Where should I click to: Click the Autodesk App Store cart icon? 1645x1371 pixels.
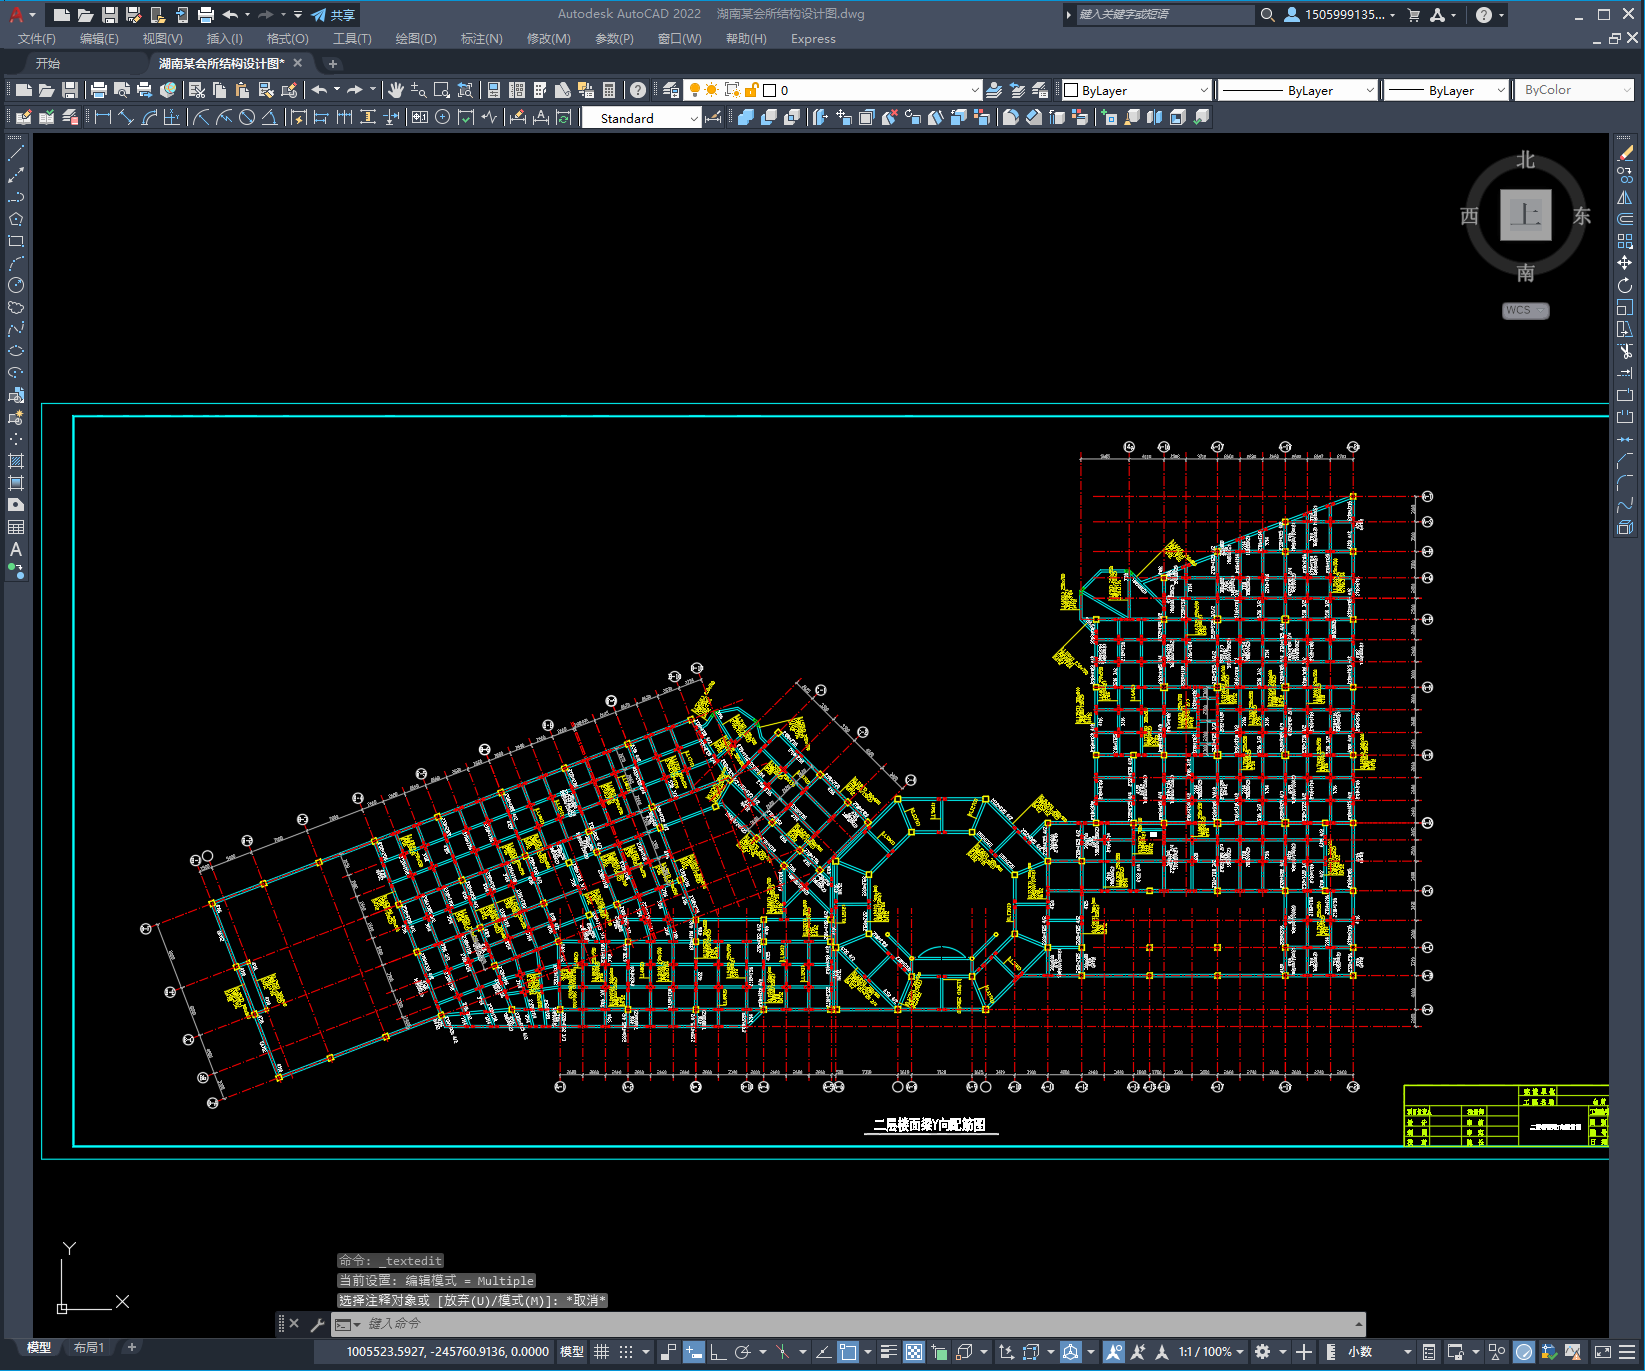[x=1414, y=15]
